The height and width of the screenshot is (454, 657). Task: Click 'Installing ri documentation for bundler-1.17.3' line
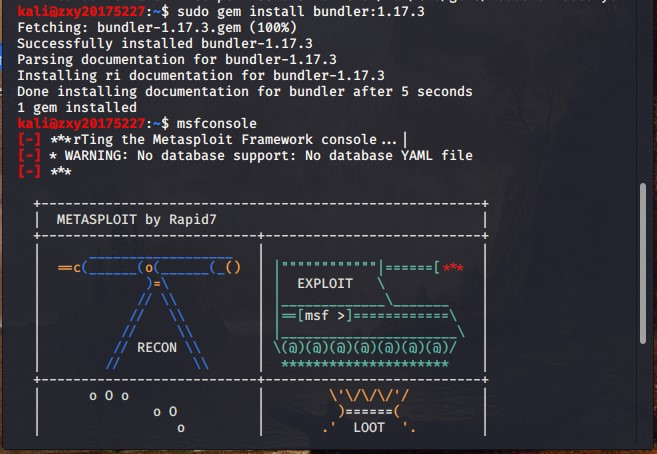[x=201, y=75]
